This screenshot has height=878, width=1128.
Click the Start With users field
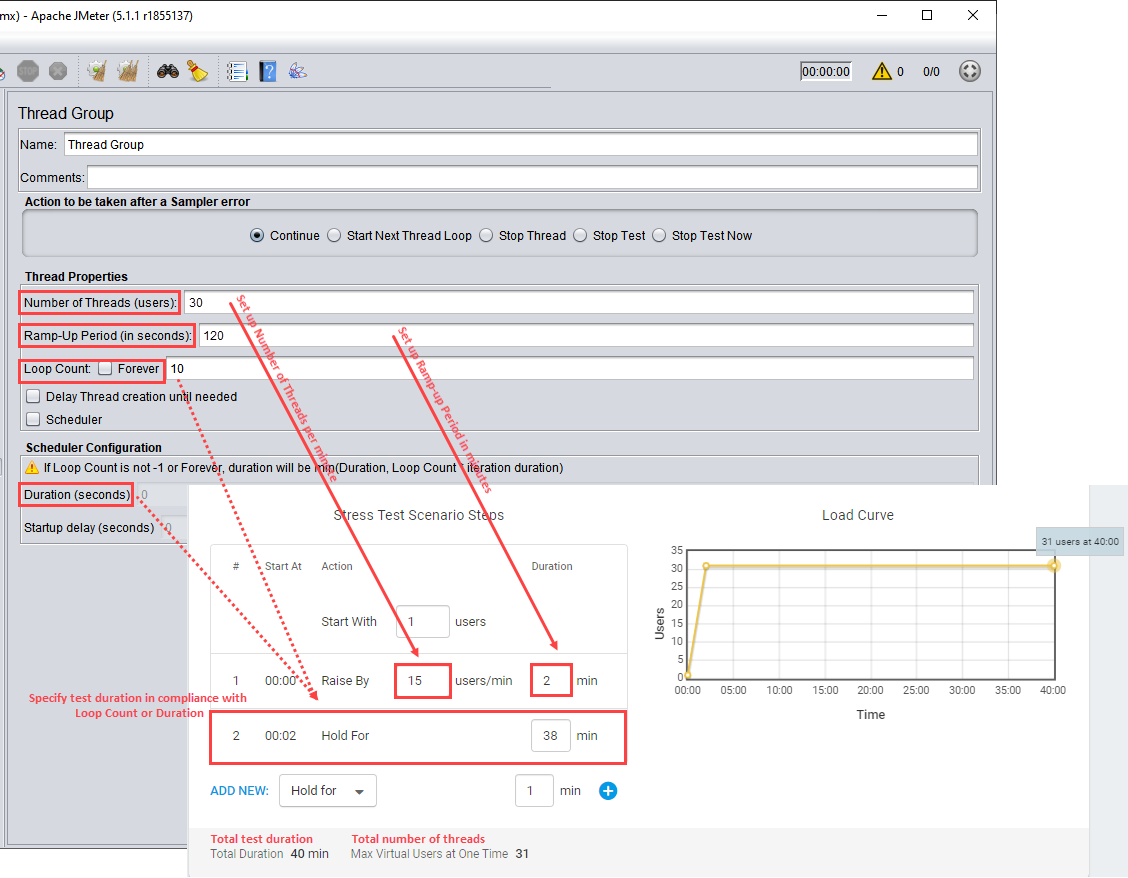423,622
